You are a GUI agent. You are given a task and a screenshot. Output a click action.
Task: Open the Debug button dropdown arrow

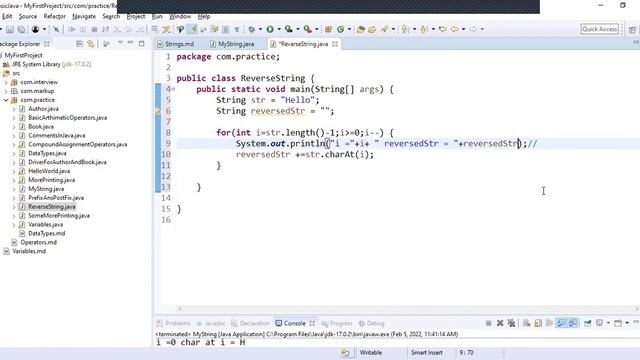pos(260,29)
